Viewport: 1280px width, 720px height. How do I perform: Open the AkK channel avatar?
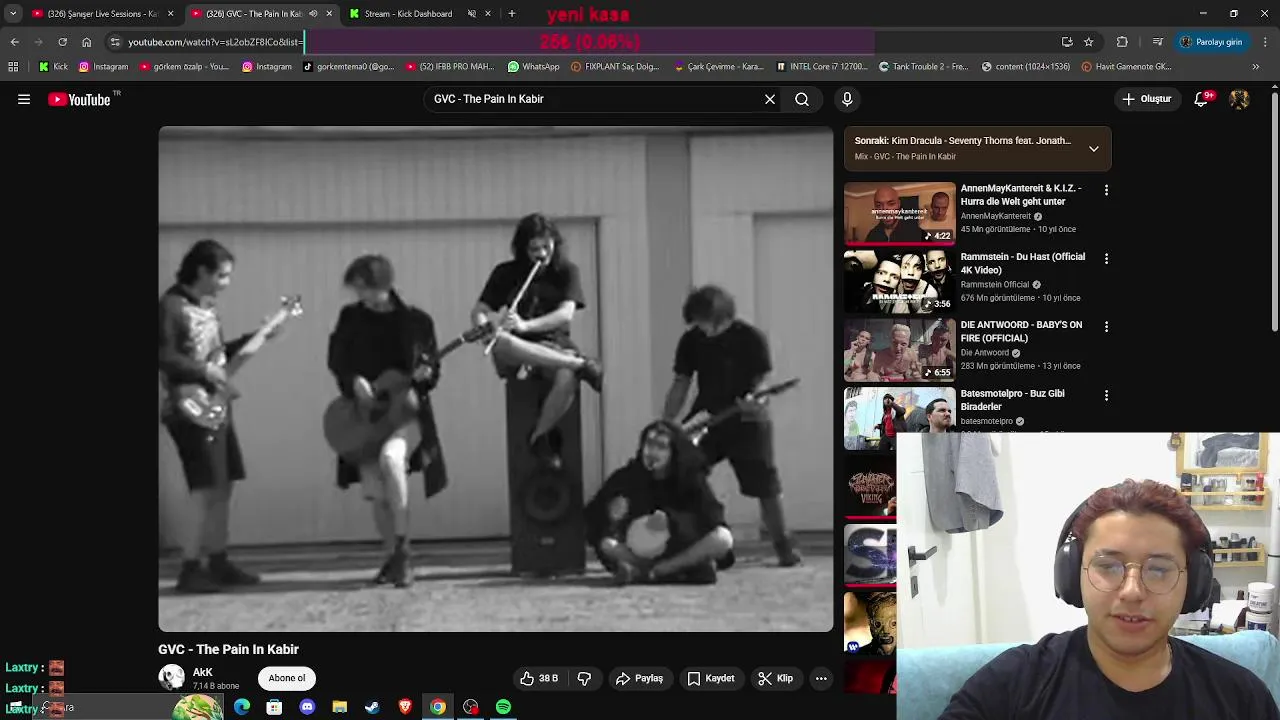(172, 678)
